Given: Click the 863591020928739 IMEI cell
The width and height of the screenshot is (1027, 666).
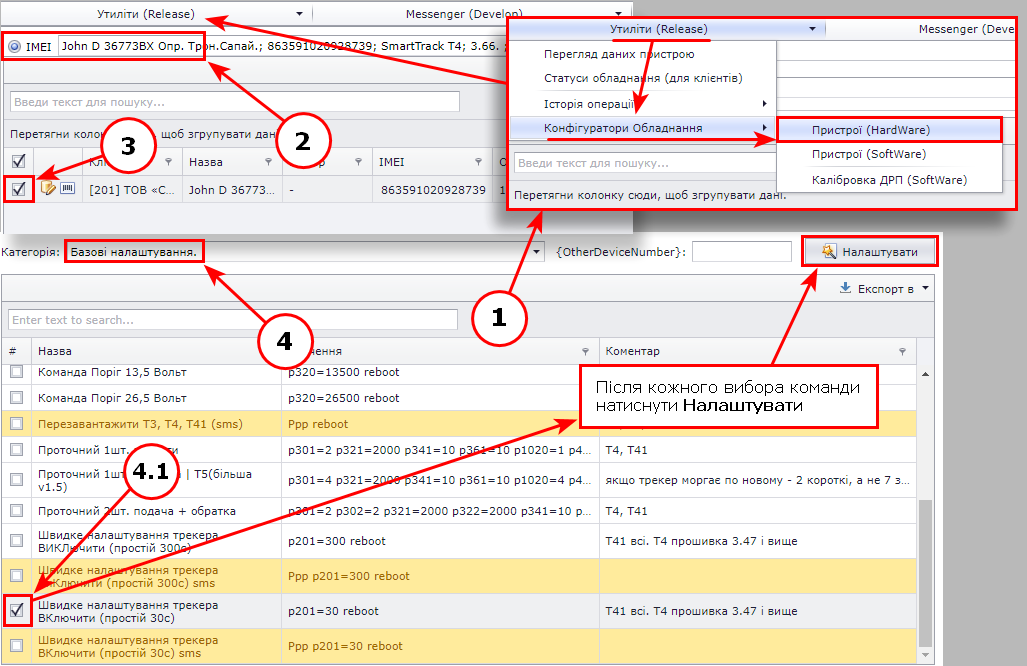Looking at the screenshot, I should click(x=433, y=189).
